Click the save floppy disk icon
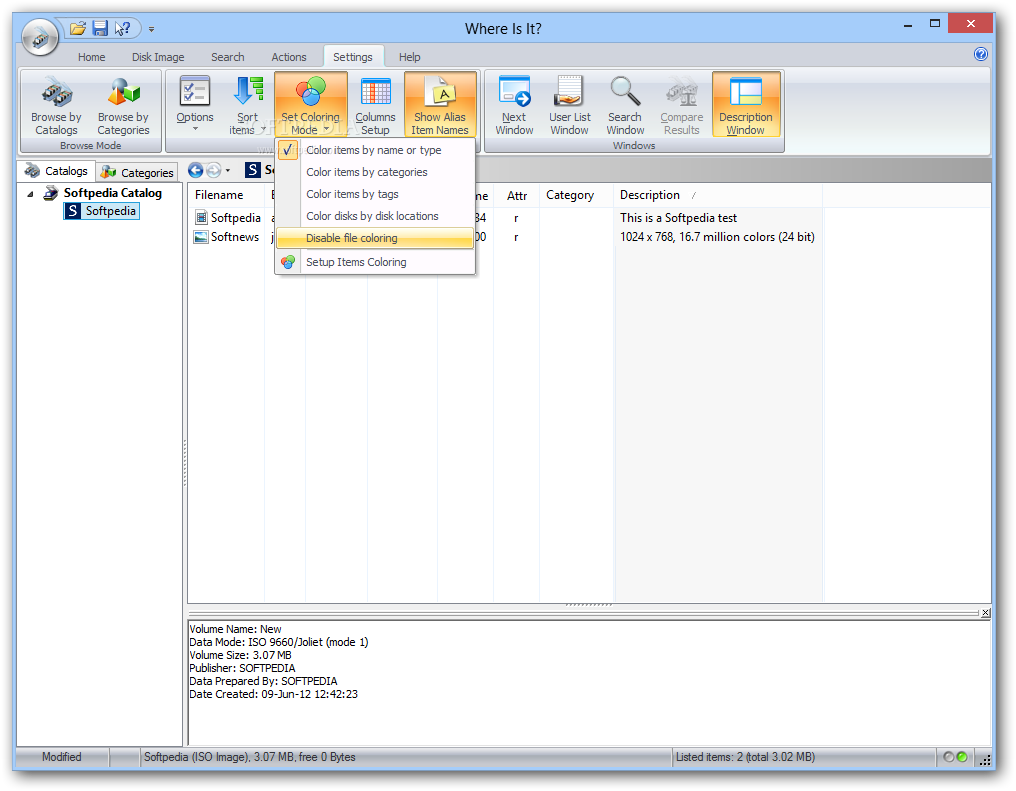Image resolution: width=1016 pixels, height=791 pixels. [100, 29]
